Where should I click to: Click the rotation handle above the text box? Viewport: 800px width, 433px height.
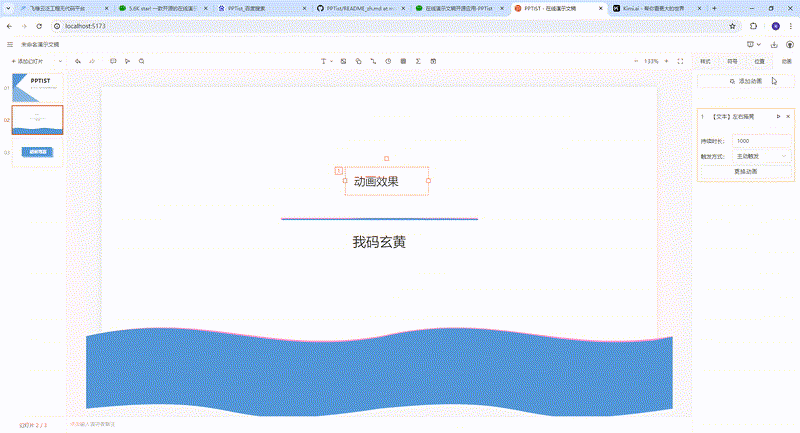386,159
